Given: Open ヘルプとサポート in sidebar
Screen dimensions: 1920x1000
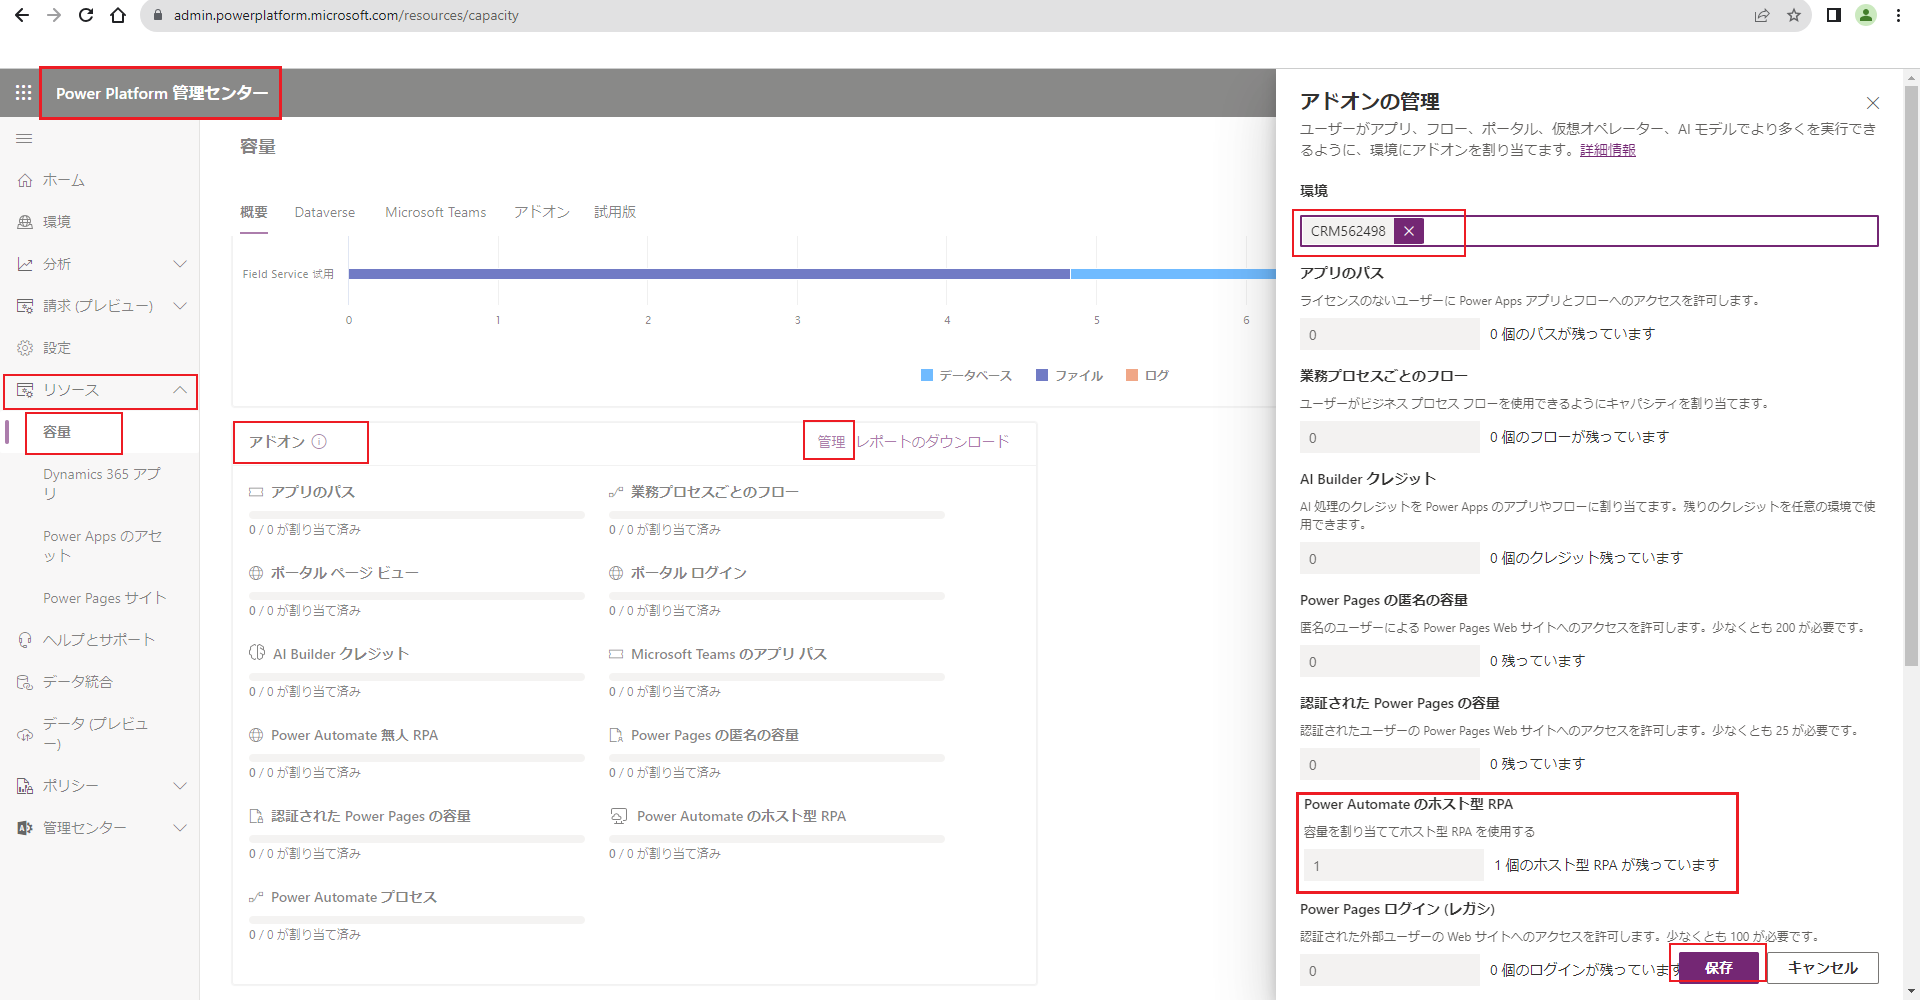Looking at the screenshot, I should (x=100, y=640).
